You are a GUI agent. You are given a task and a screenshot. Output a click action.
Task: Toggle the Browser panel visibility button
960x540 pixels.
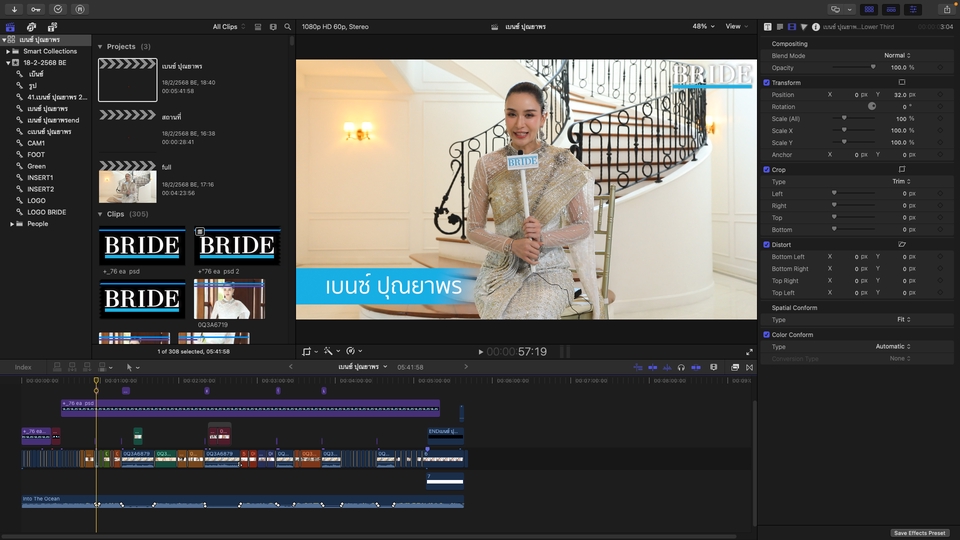[869, 9]
